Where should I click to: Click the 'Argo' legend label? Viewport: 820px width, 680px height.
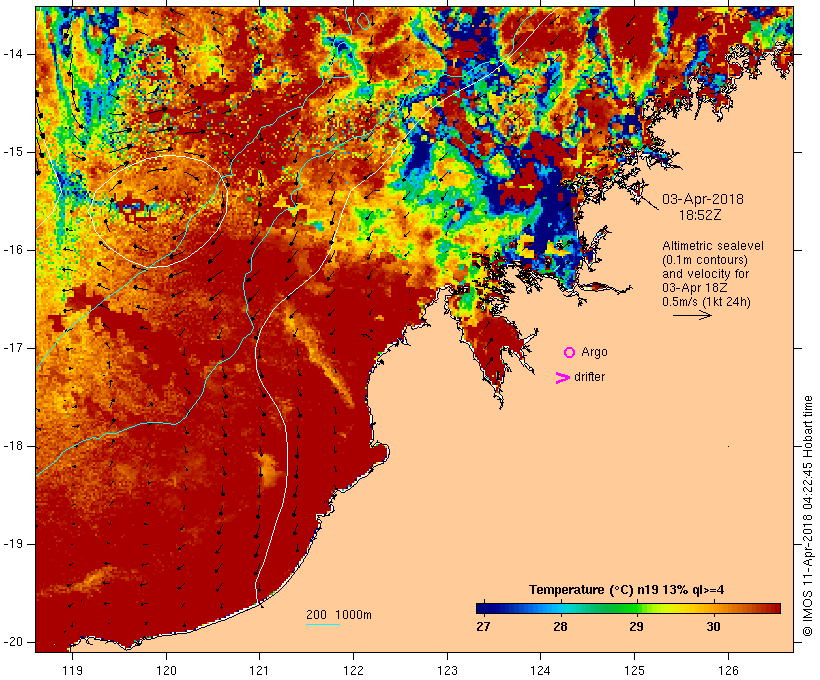tap(594, 353)
